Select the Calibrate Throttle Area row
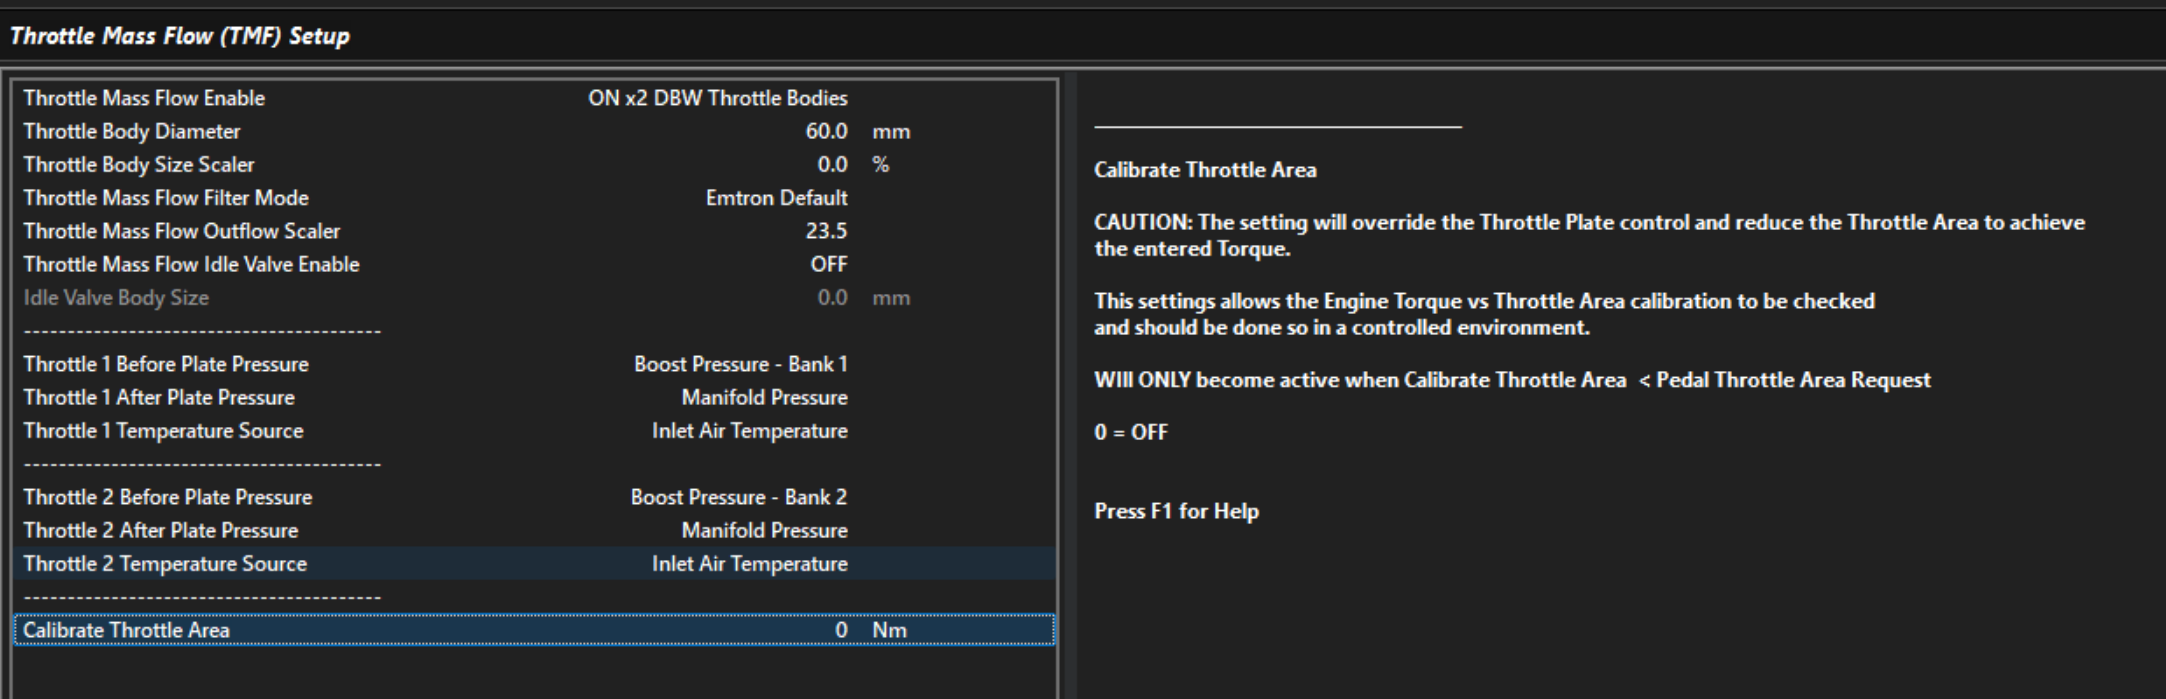The width and height of the screenshot is (2166, 699). tap(534, 630)
